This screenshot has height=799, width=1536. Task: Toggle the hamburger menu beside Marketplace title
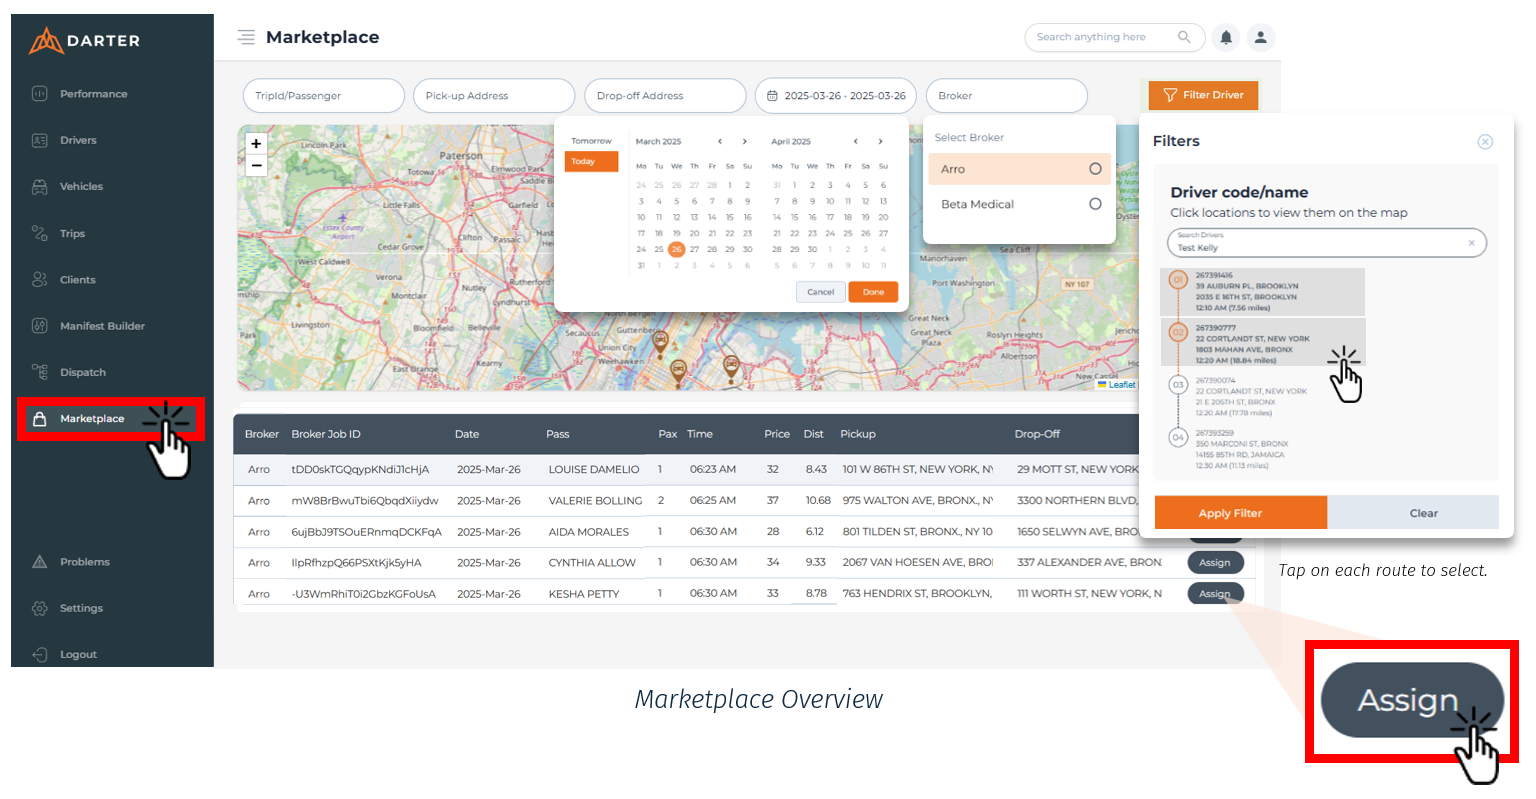coord(246,37)
